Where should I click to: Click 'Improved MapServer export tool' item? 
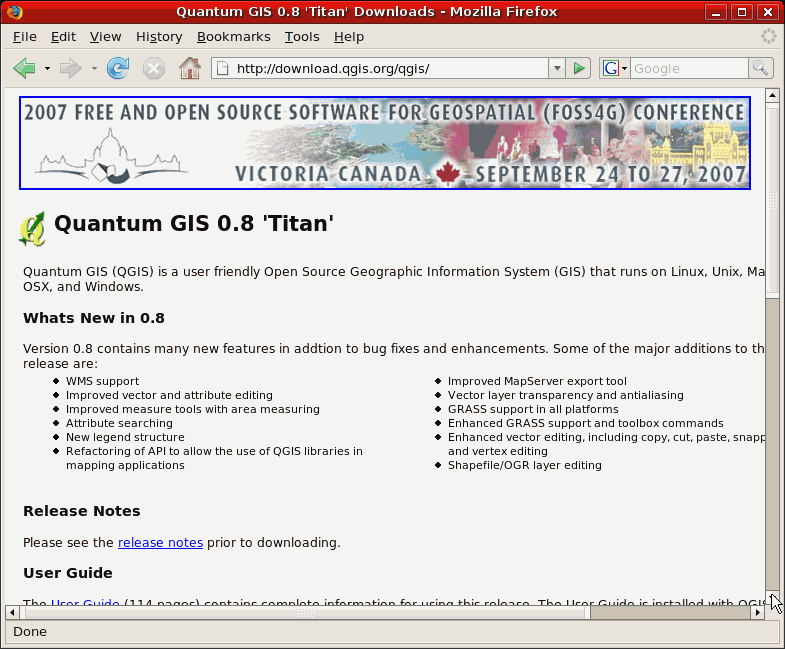537,381
